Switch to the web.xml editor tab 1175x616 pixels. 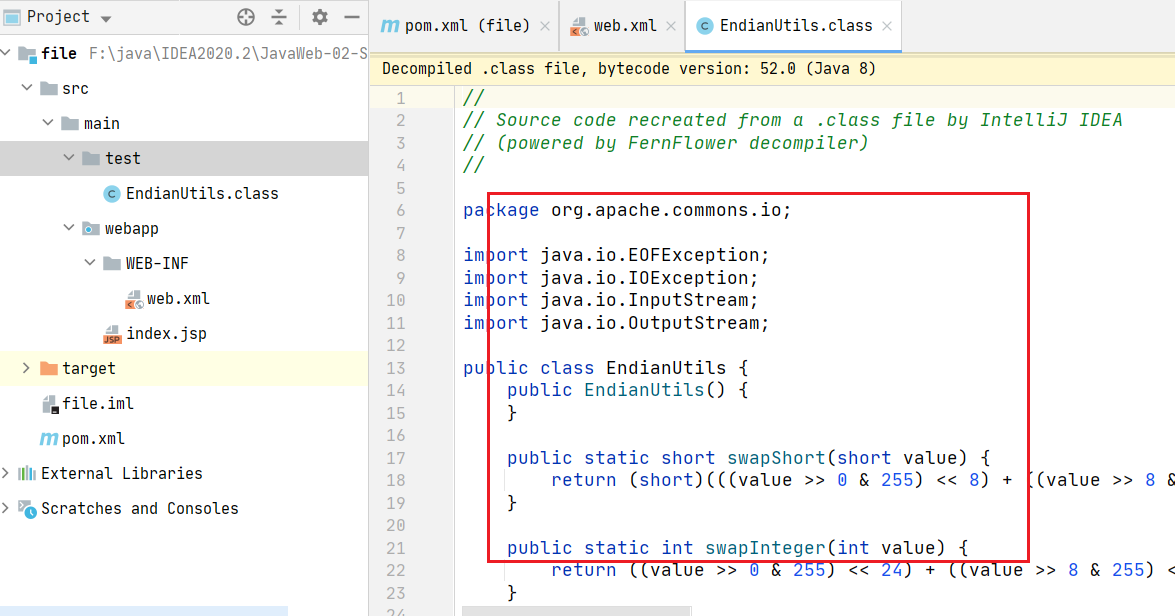pyautogui.click(x=620, y=26)
